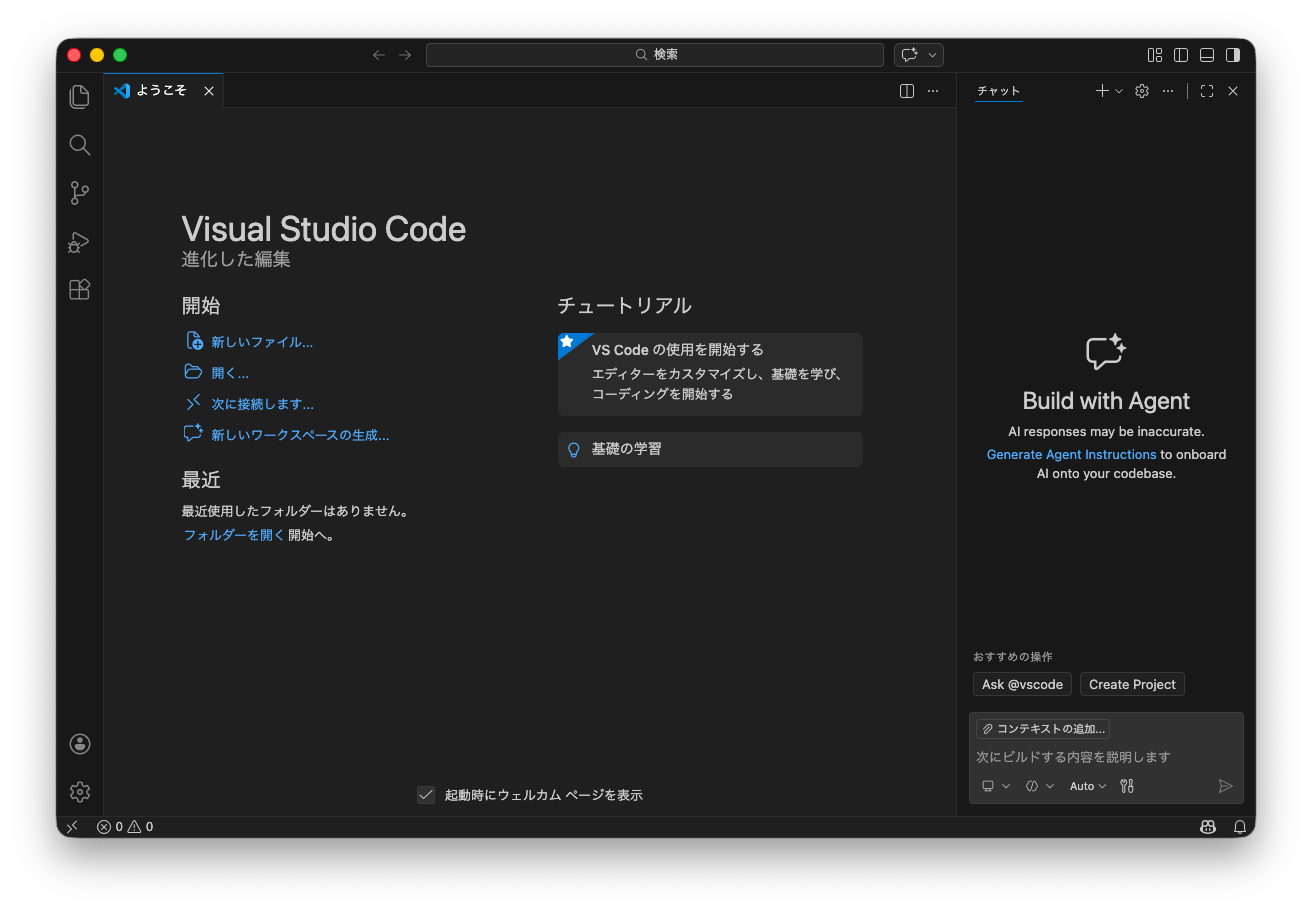Click the 新しいファイル... link
The width and height of the screenshot is (1312, 912).
262,342
